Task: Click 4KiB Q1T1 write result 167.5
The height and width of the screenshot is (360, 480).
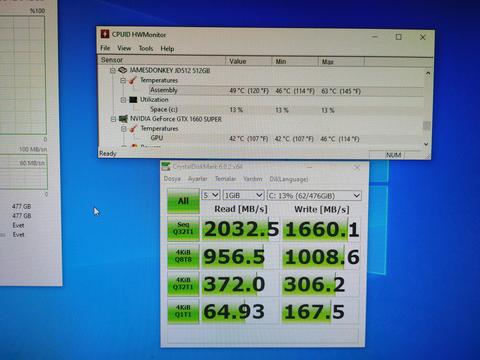Action: [322, 312]
